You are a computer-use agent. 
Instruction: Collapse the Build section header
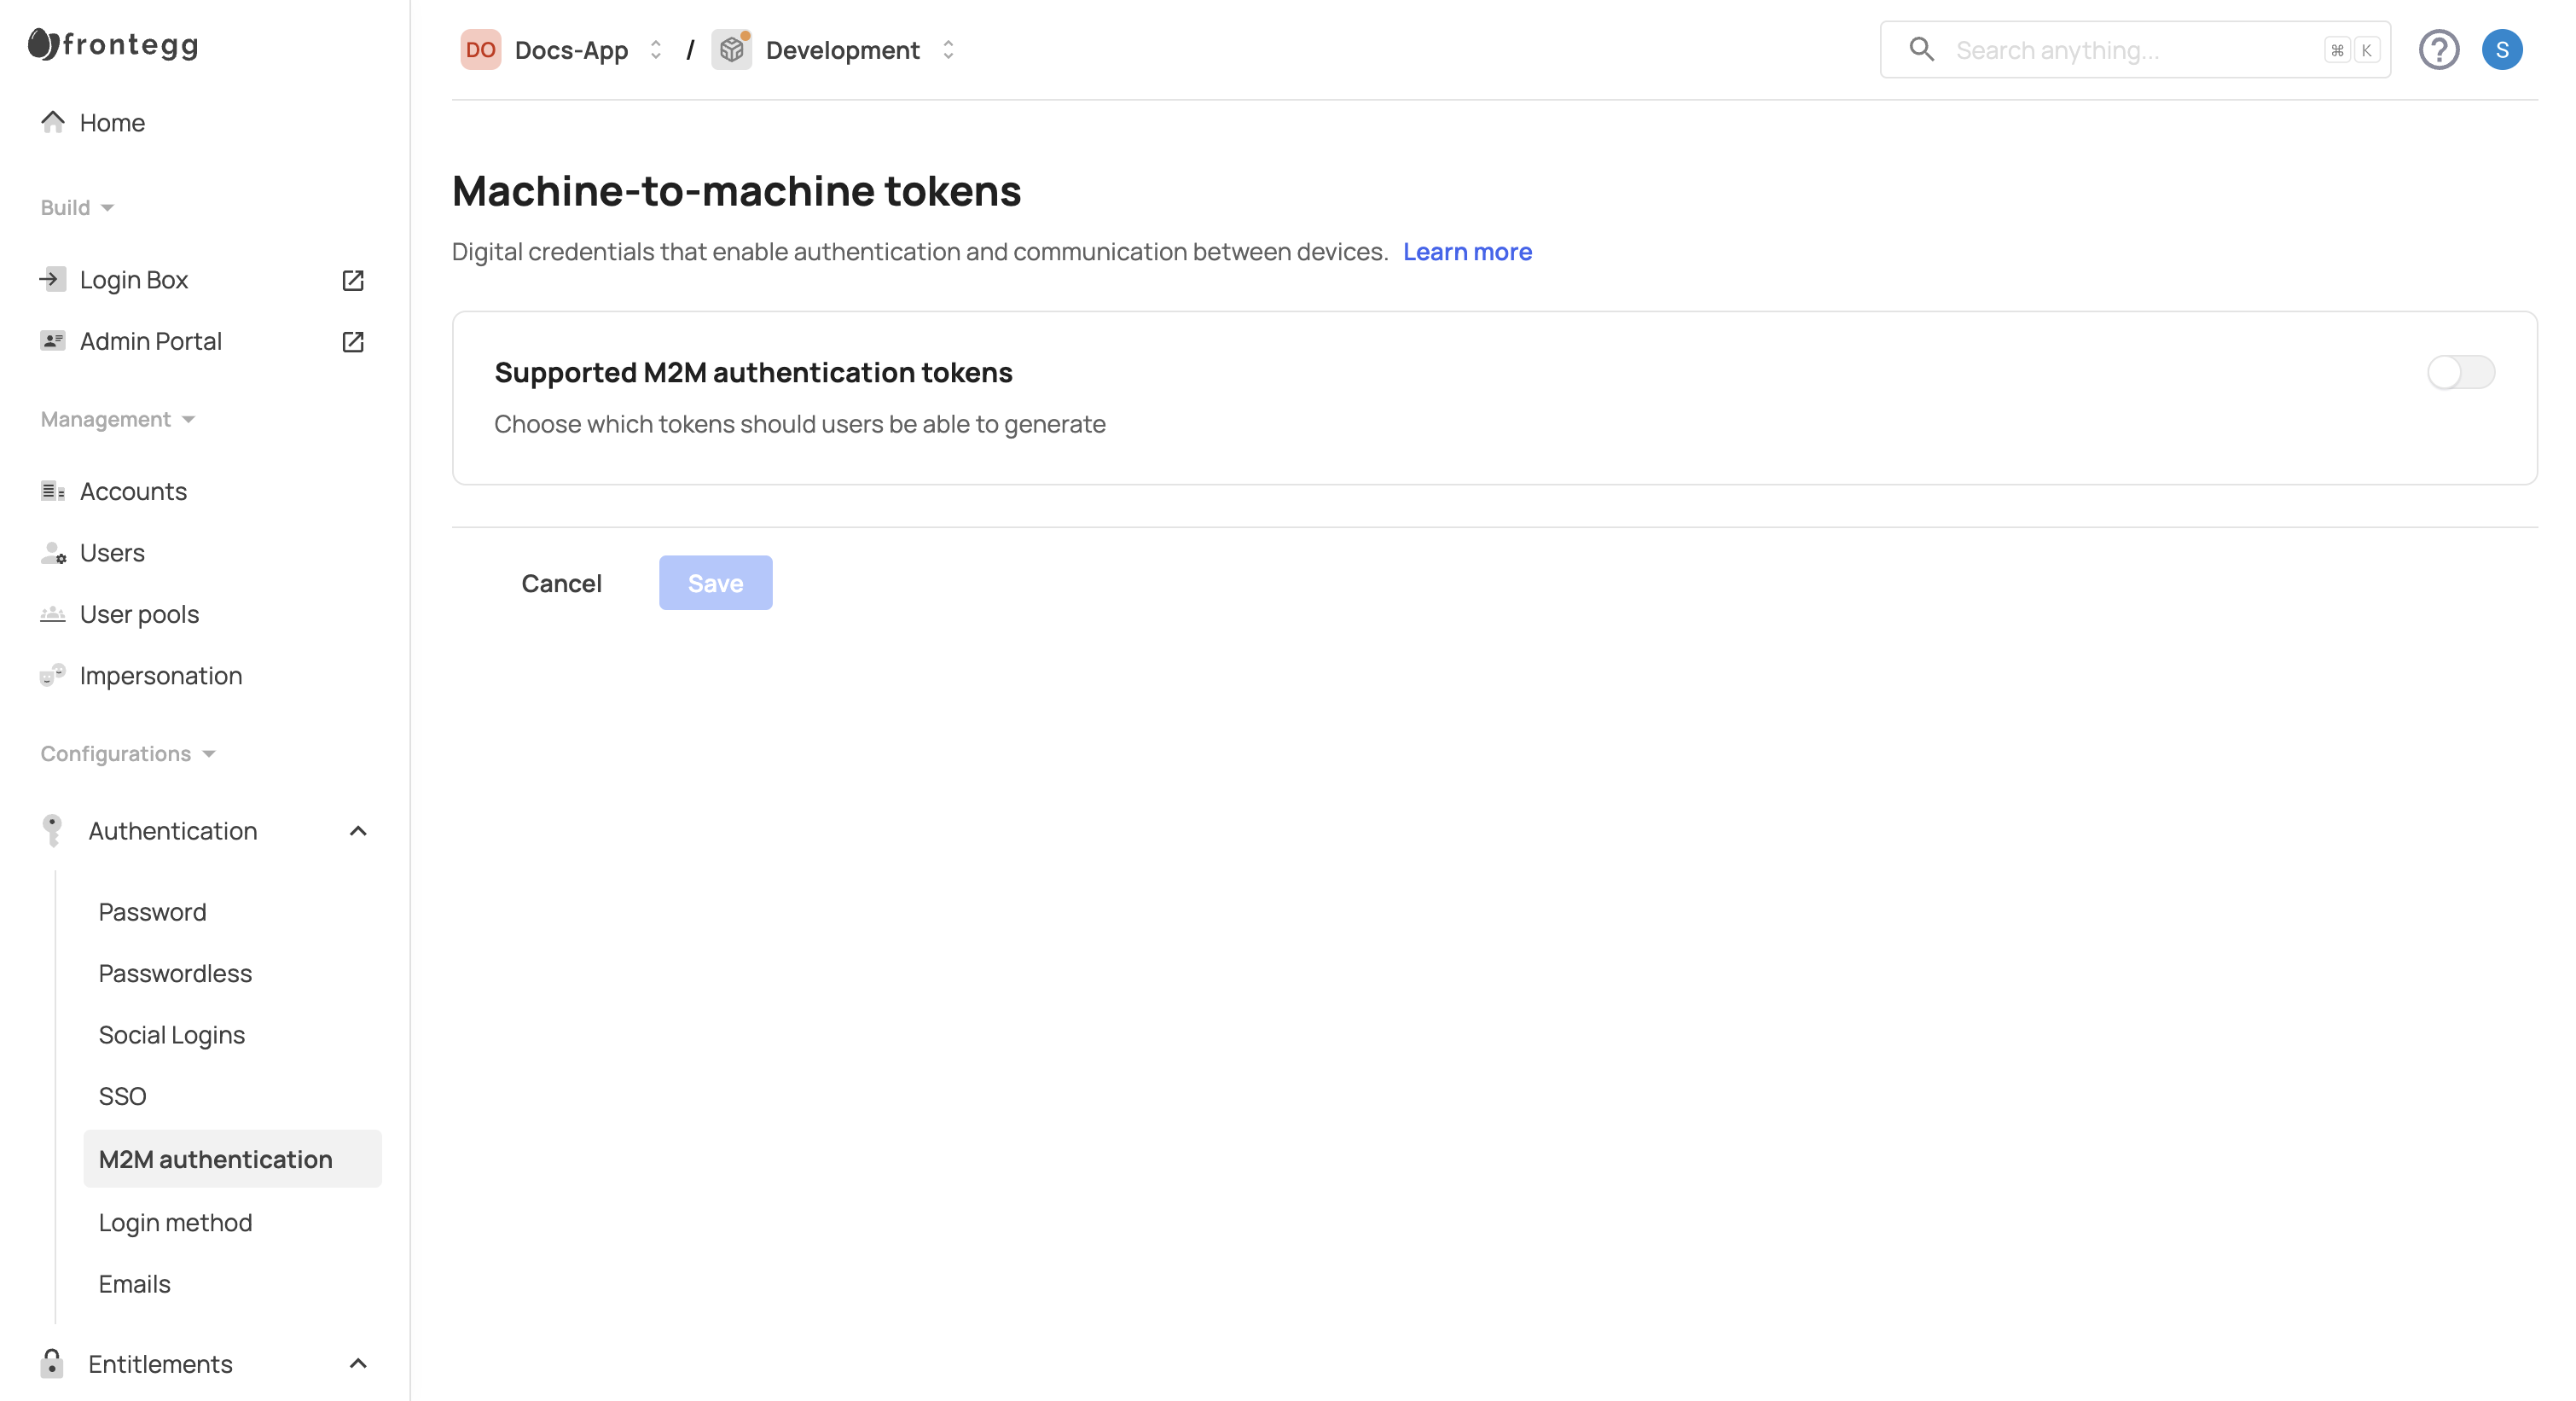click(77, 208)
